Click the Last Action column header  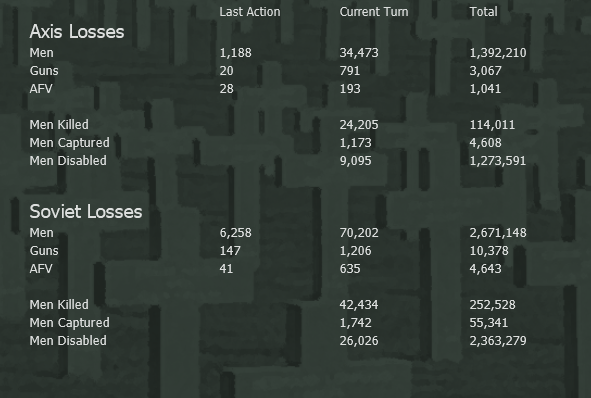[x=250, y=12]
